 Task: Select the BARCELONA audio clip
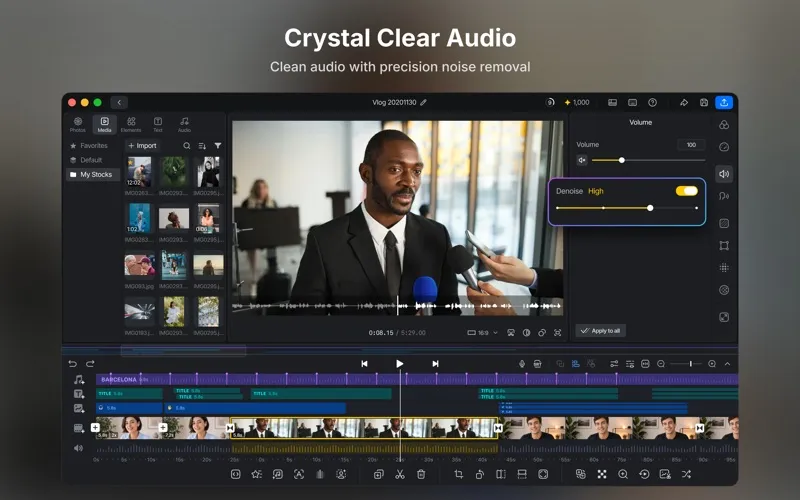417,380
